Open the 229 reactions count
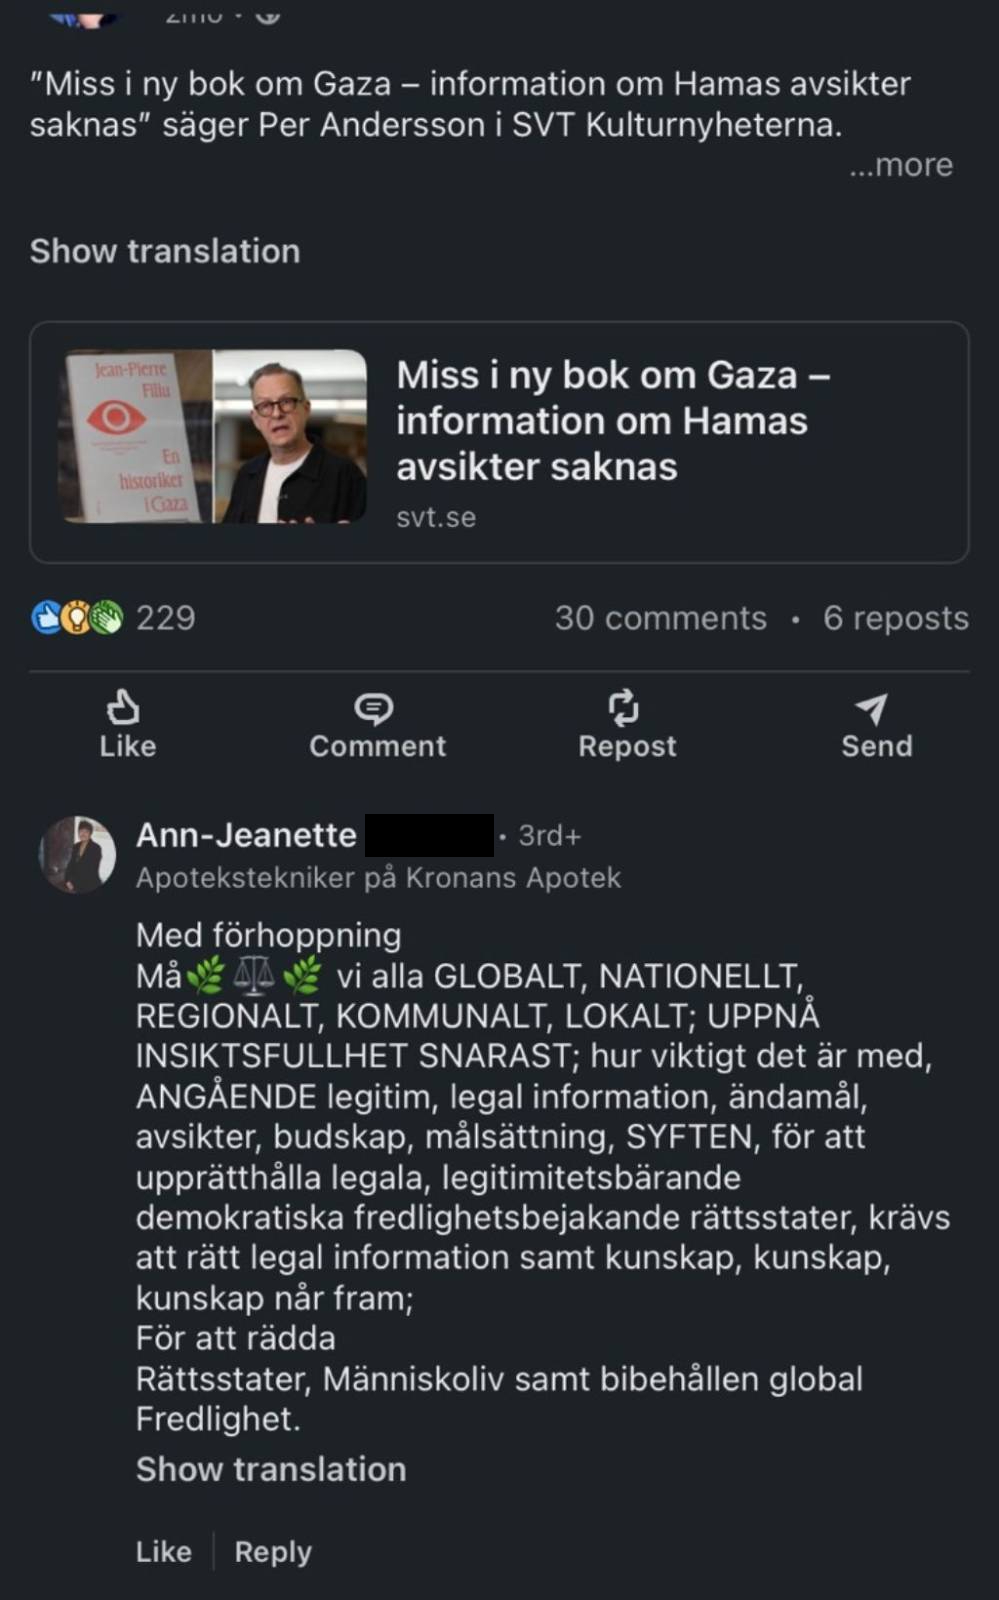 (166, 618)
